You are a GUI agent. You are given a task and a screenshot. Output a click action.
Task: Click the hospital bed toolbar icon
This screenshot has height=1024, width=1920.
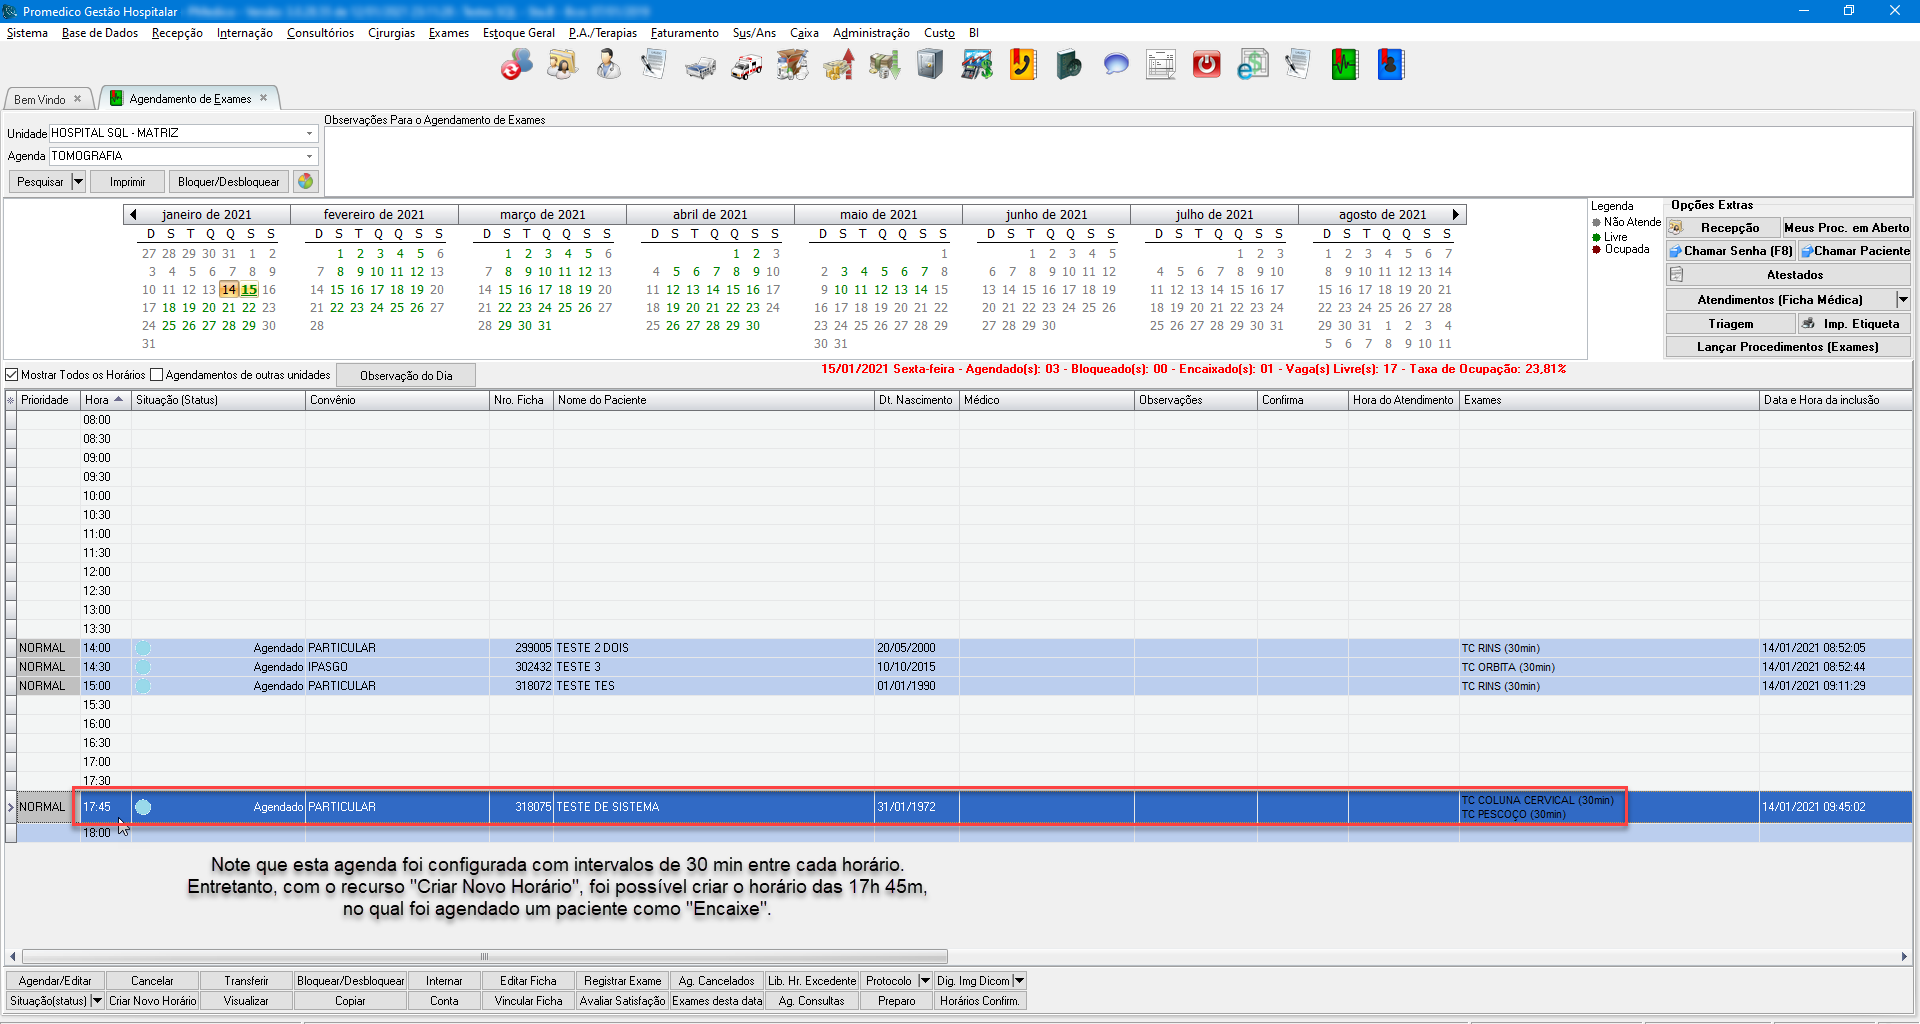[700, 66]
